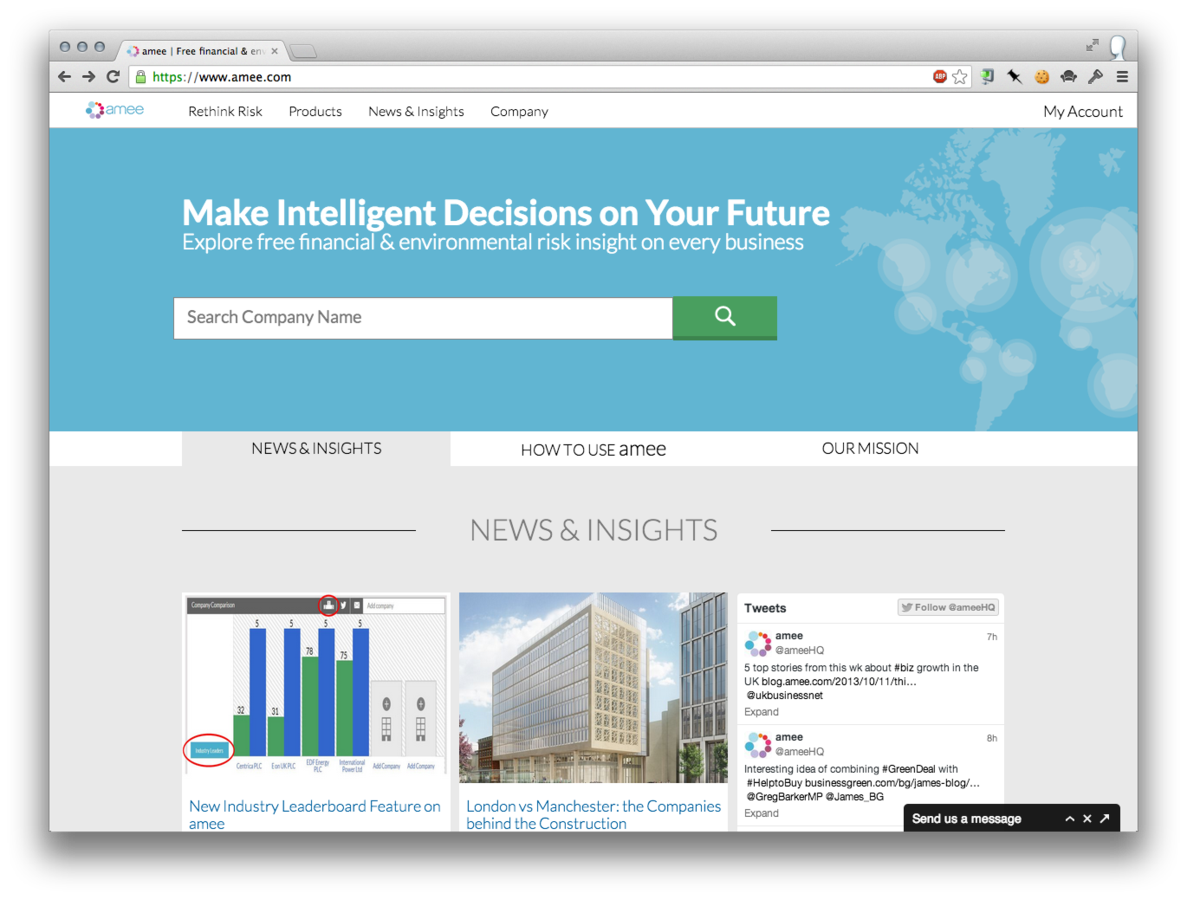Collapse the Send us a message chat widget
The width and height of the screenshot is (1187, 900).
coord(1070,819)
